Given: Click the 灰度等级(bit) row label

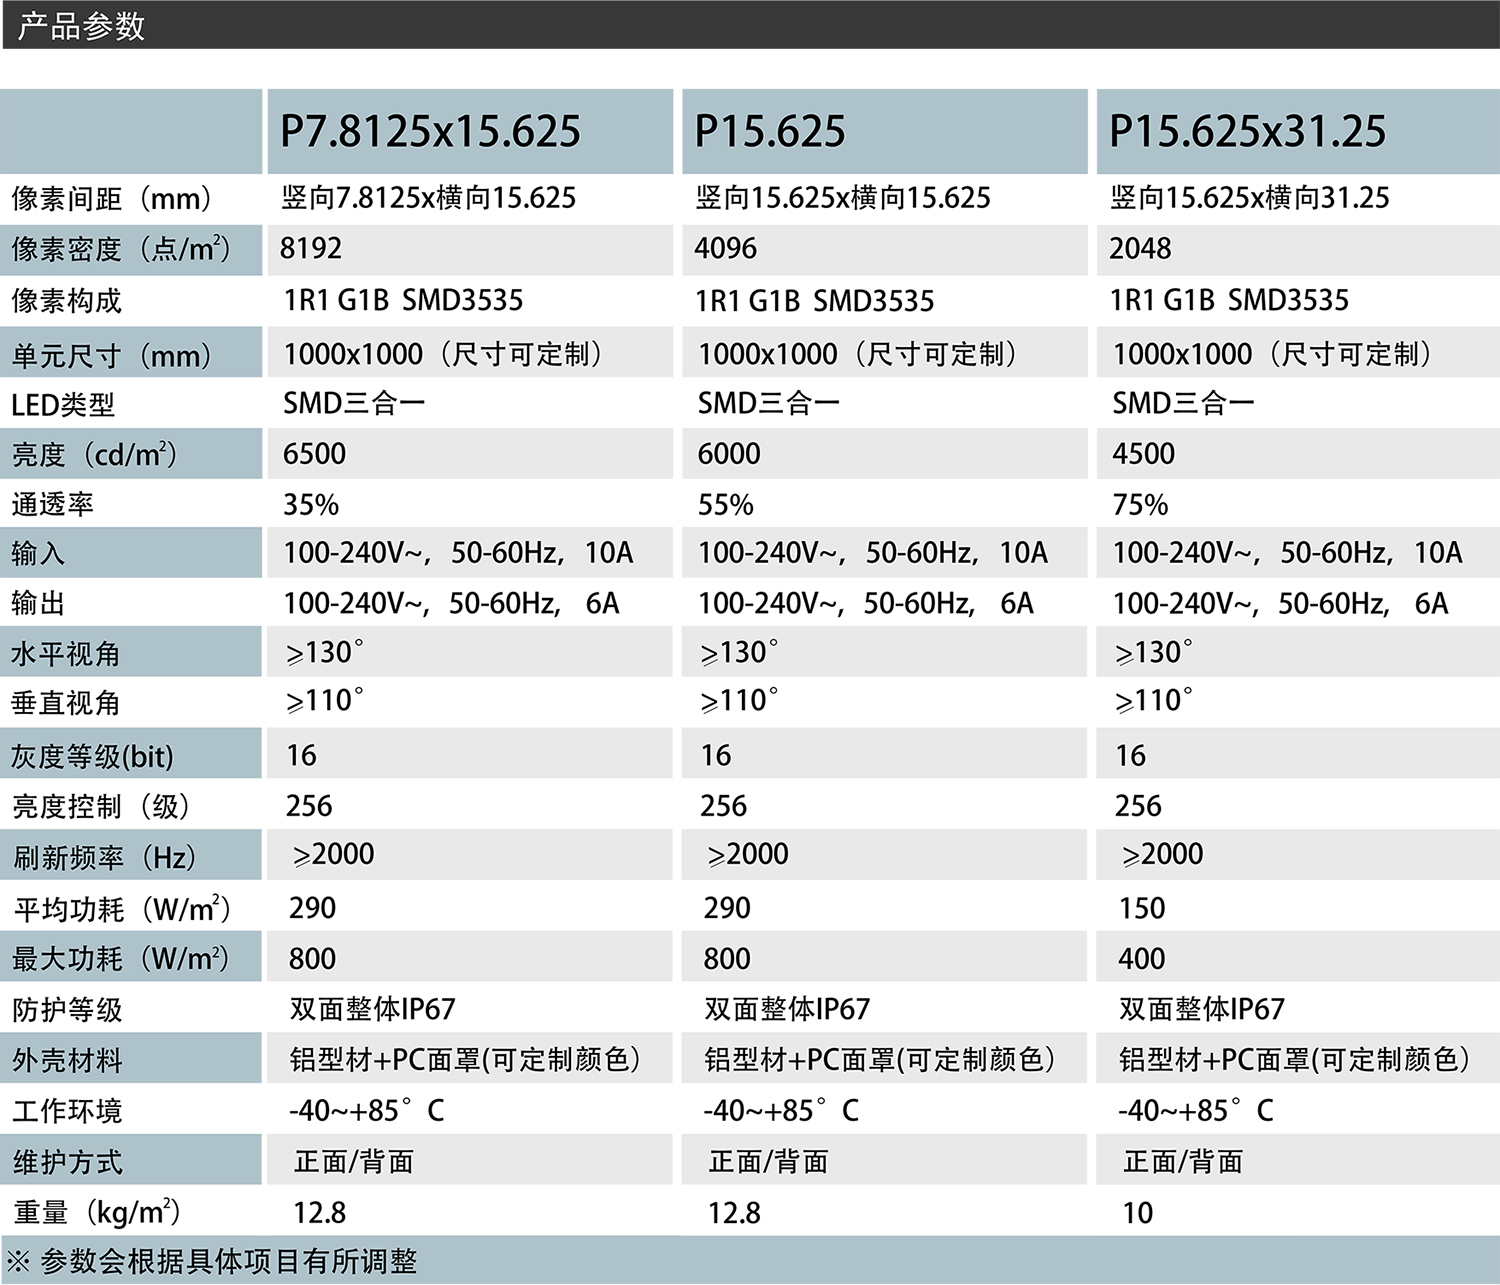Looking at the screenshot, I should pos(92,756).
